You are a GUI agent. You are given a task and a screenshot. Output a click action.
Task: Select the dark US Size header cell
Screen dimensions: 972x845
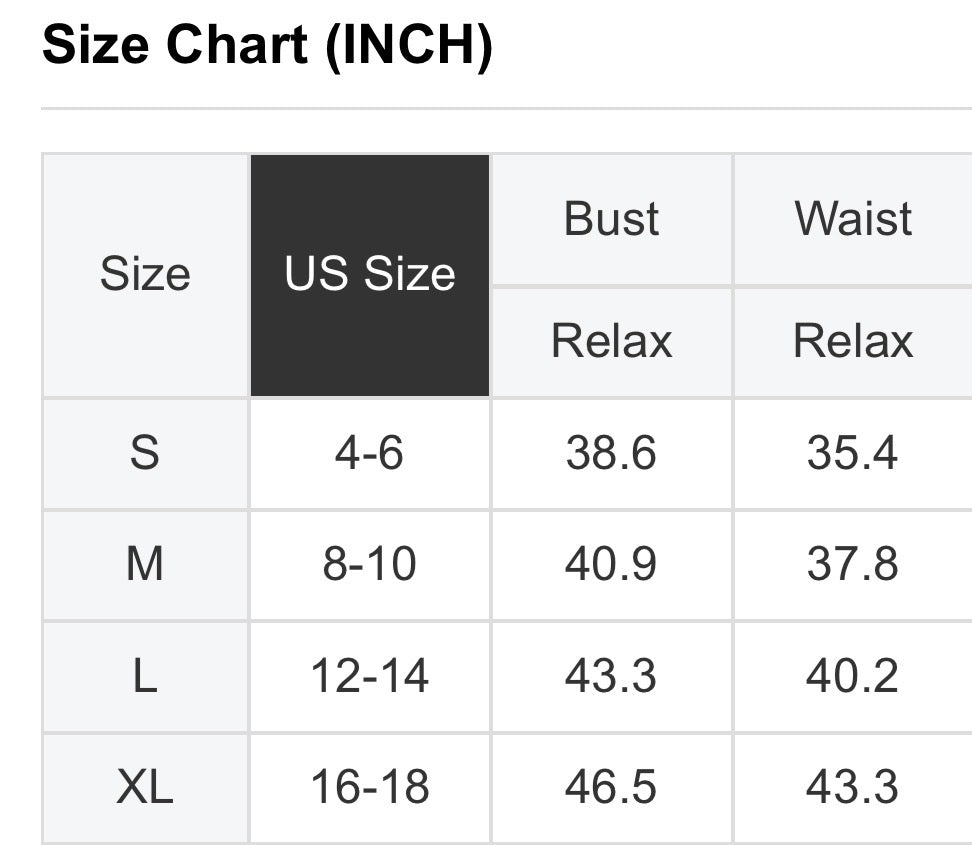(x=370, y=275)
